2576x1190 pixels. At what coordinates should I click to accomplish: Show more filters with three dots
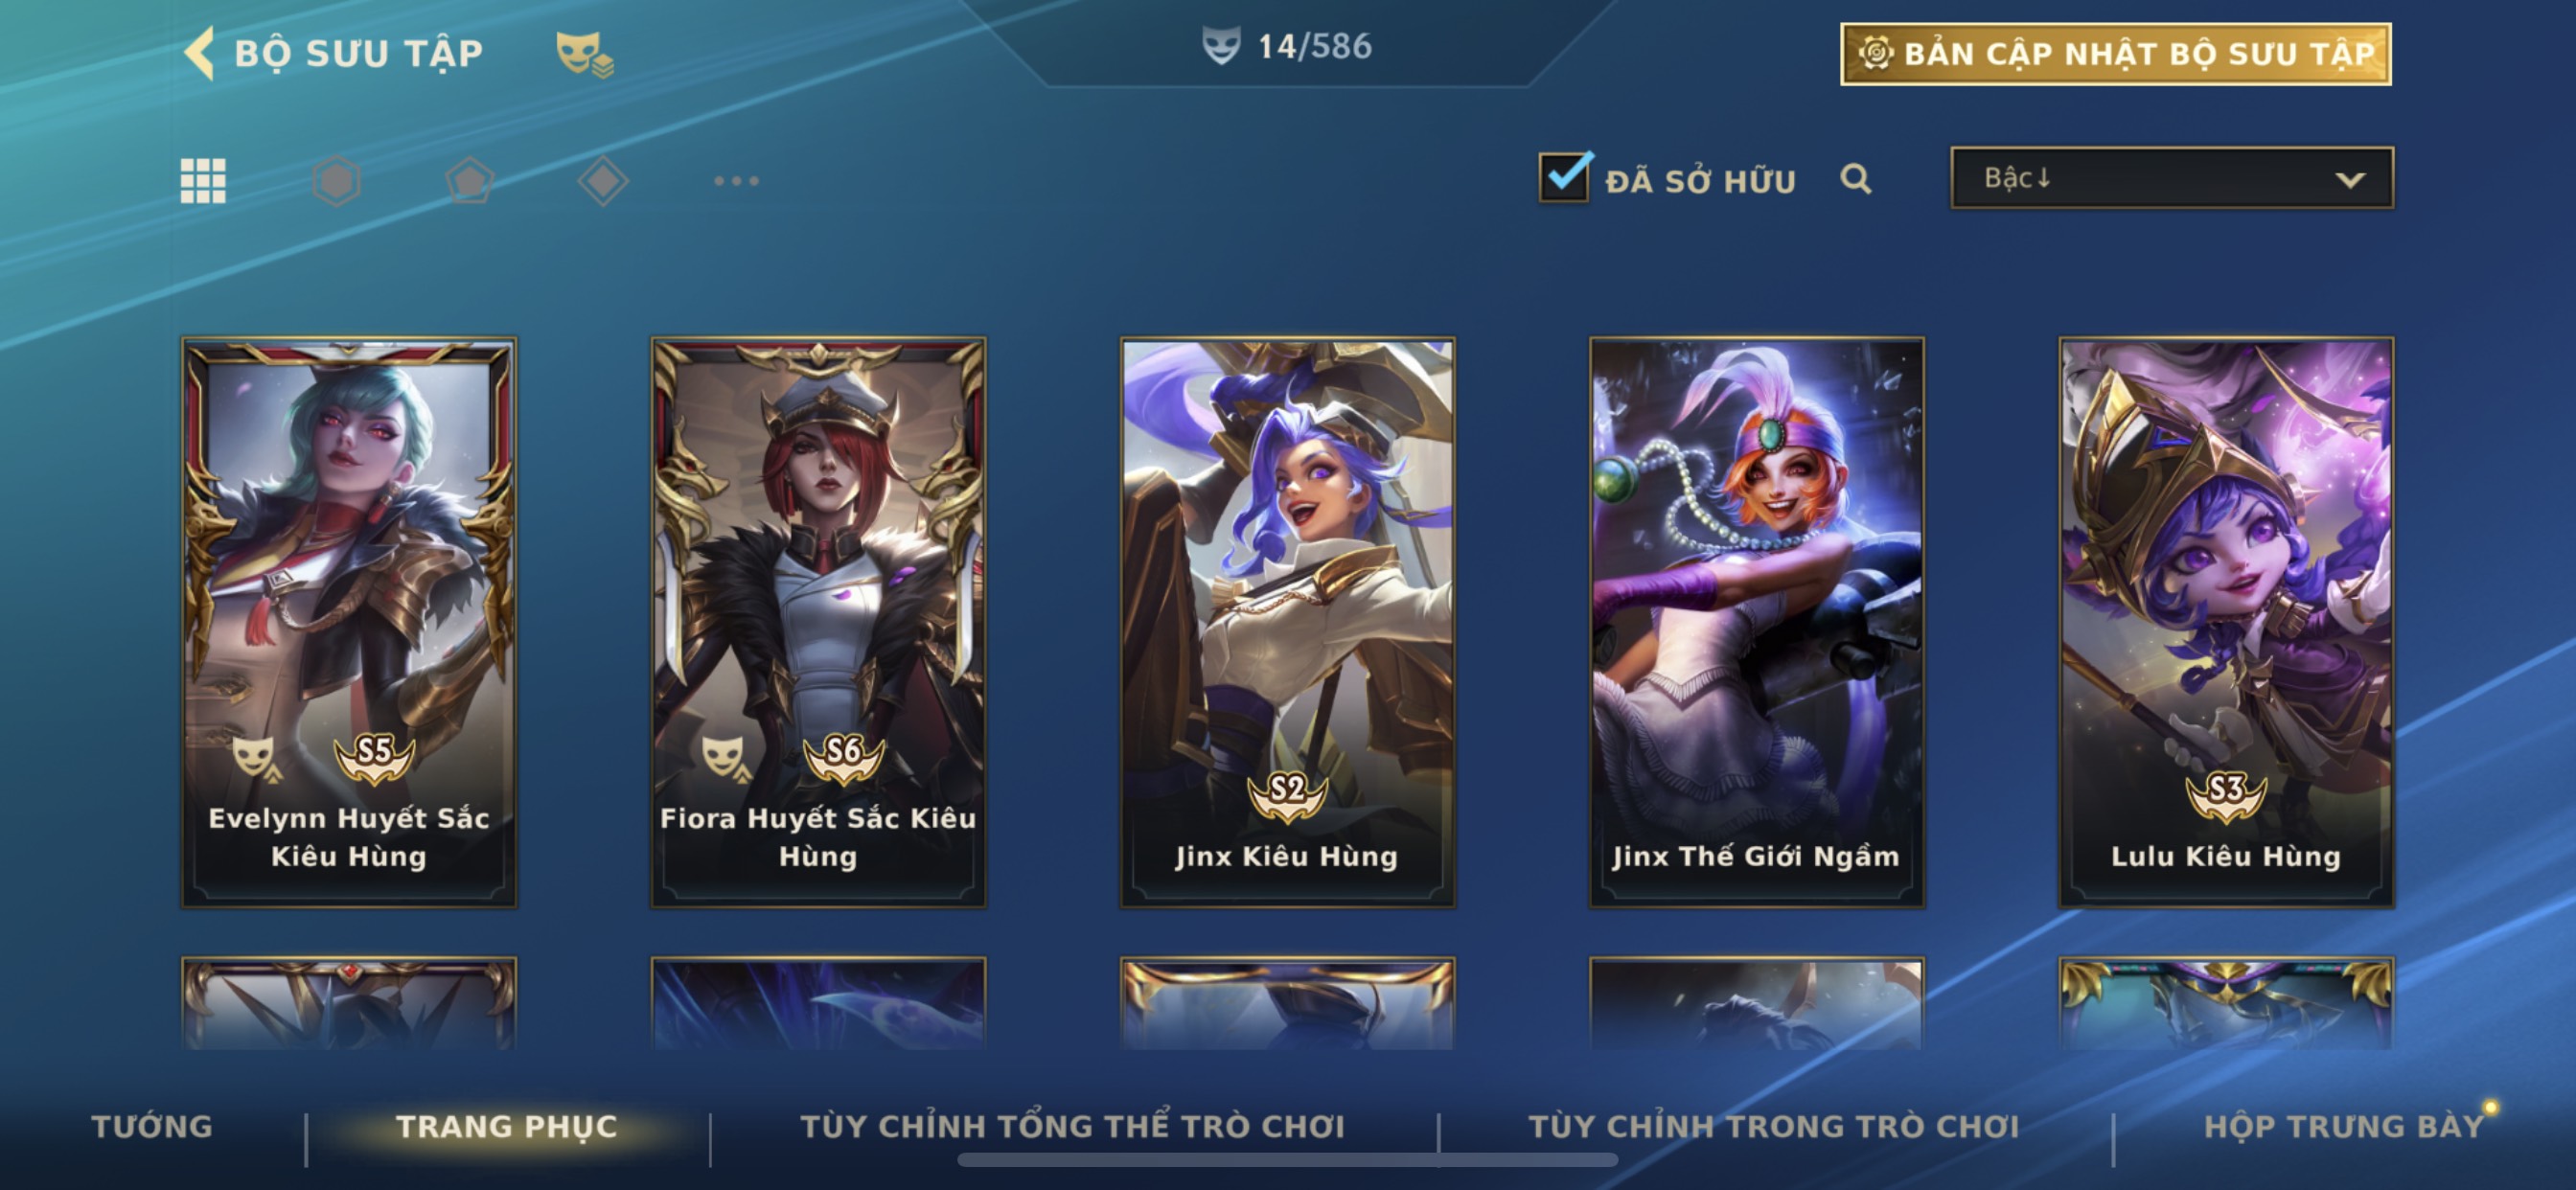737,181
